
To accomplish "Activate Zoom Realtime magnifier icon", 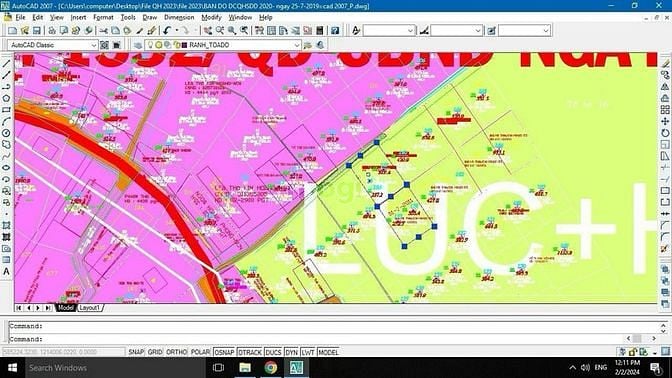I will (x=220, y=30).
